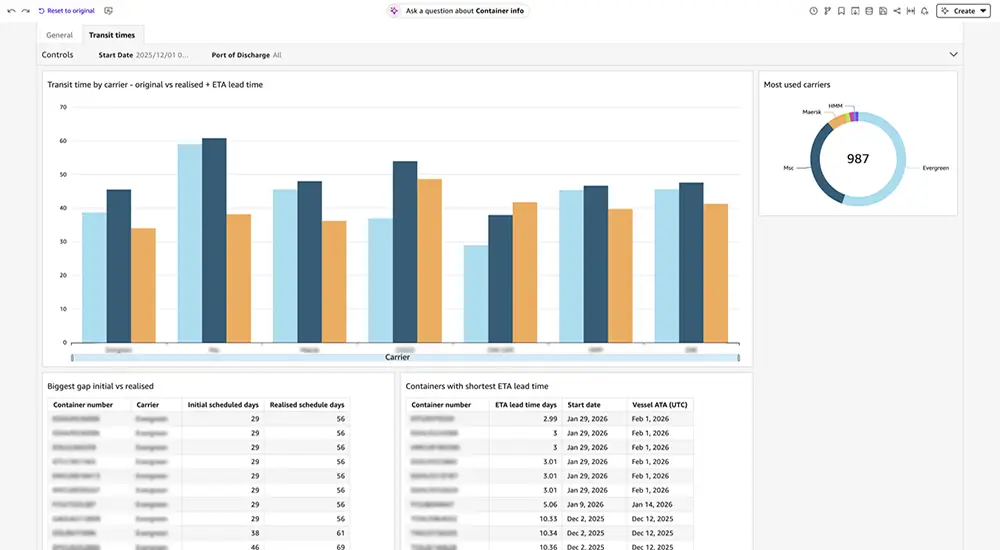Image resolution: width=1000 pixels, height=550 pixels.
Task: Click the redo arrow icon
Action: 25,11
